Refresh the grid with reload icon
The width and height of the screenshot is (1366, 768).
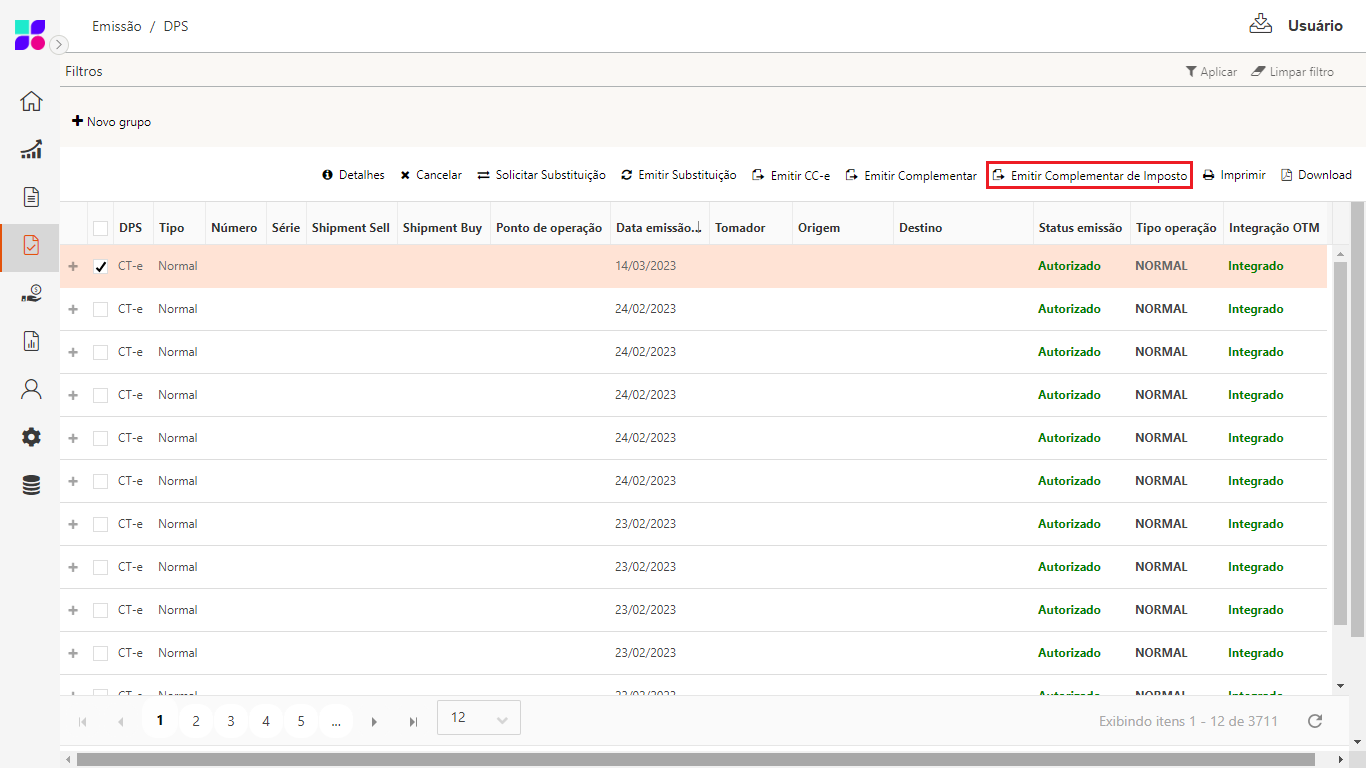click(1315, 721)
